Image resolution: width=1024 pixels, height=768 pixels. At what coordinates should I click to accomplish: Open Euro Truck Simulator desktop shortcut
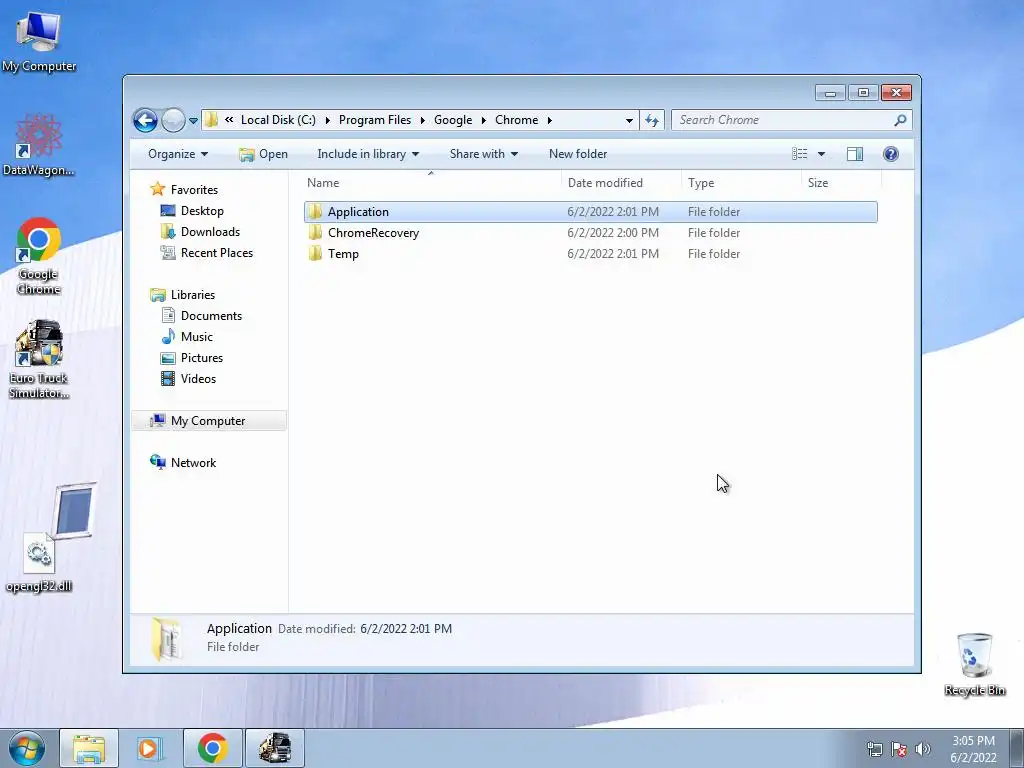(39, 359)
